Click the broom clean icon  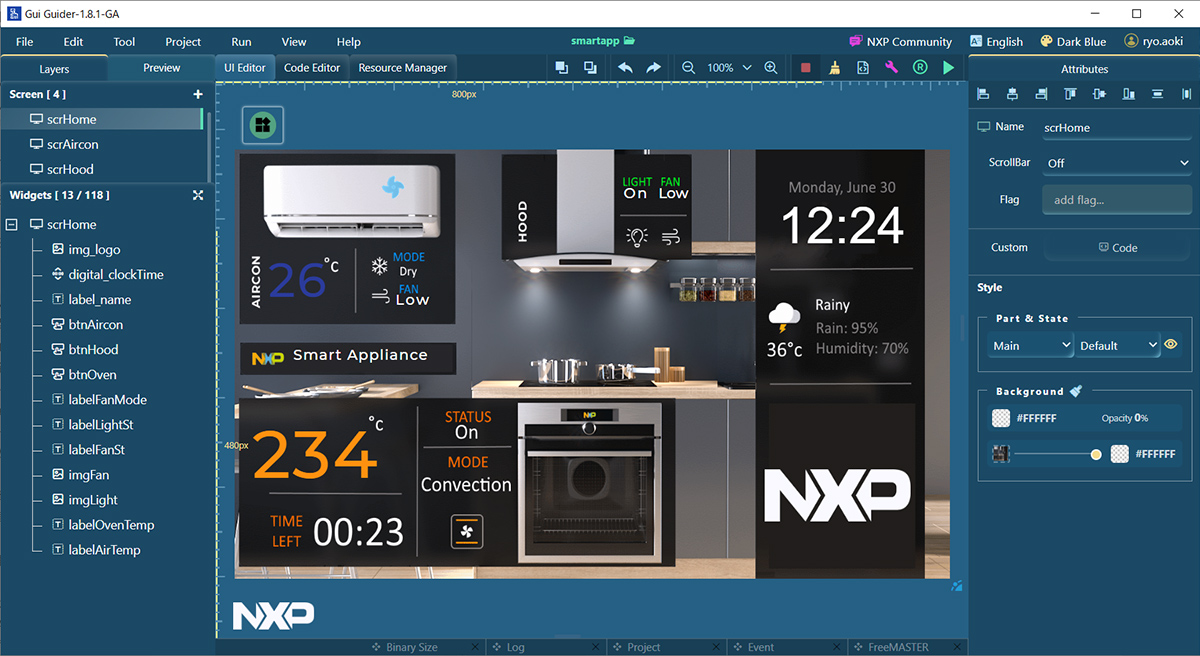(x=835, y=68)
